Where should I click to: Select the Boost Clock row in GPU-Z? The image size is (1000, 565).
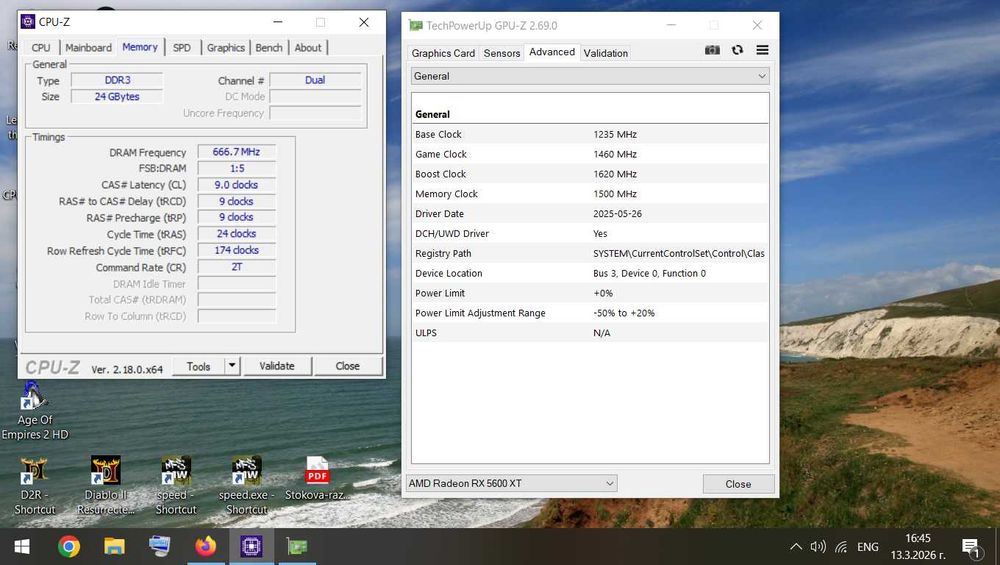[x=590, y=173]
